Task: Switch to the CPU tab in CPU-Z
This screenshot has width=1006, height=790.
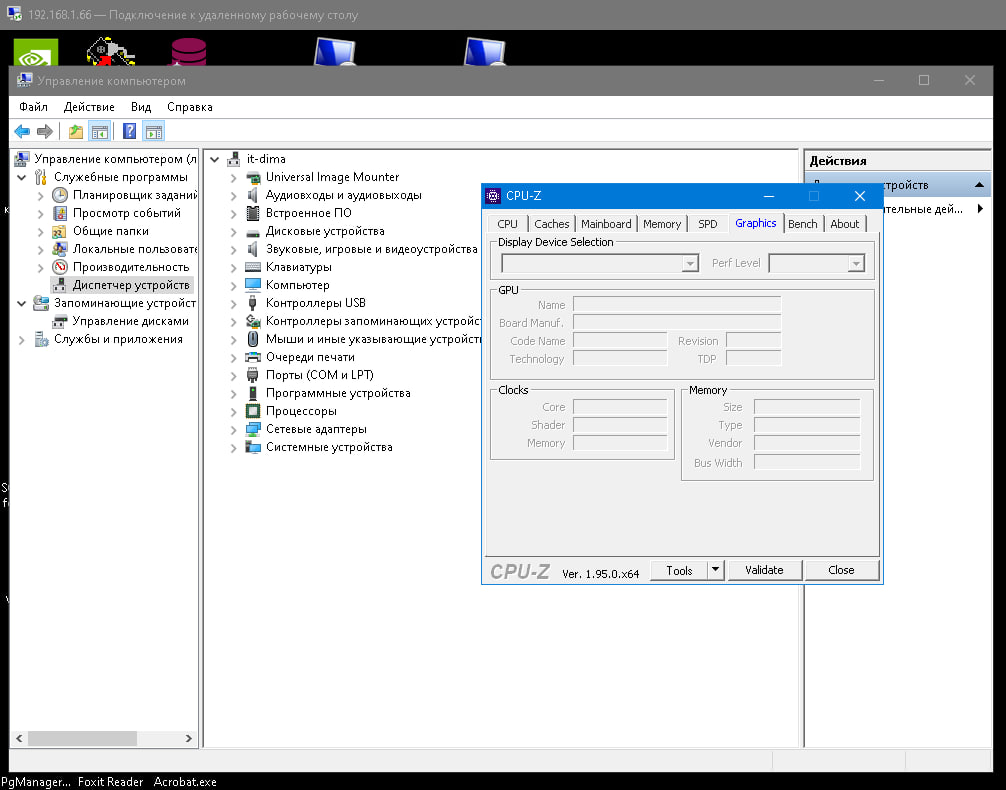Action: pos(507,224)
